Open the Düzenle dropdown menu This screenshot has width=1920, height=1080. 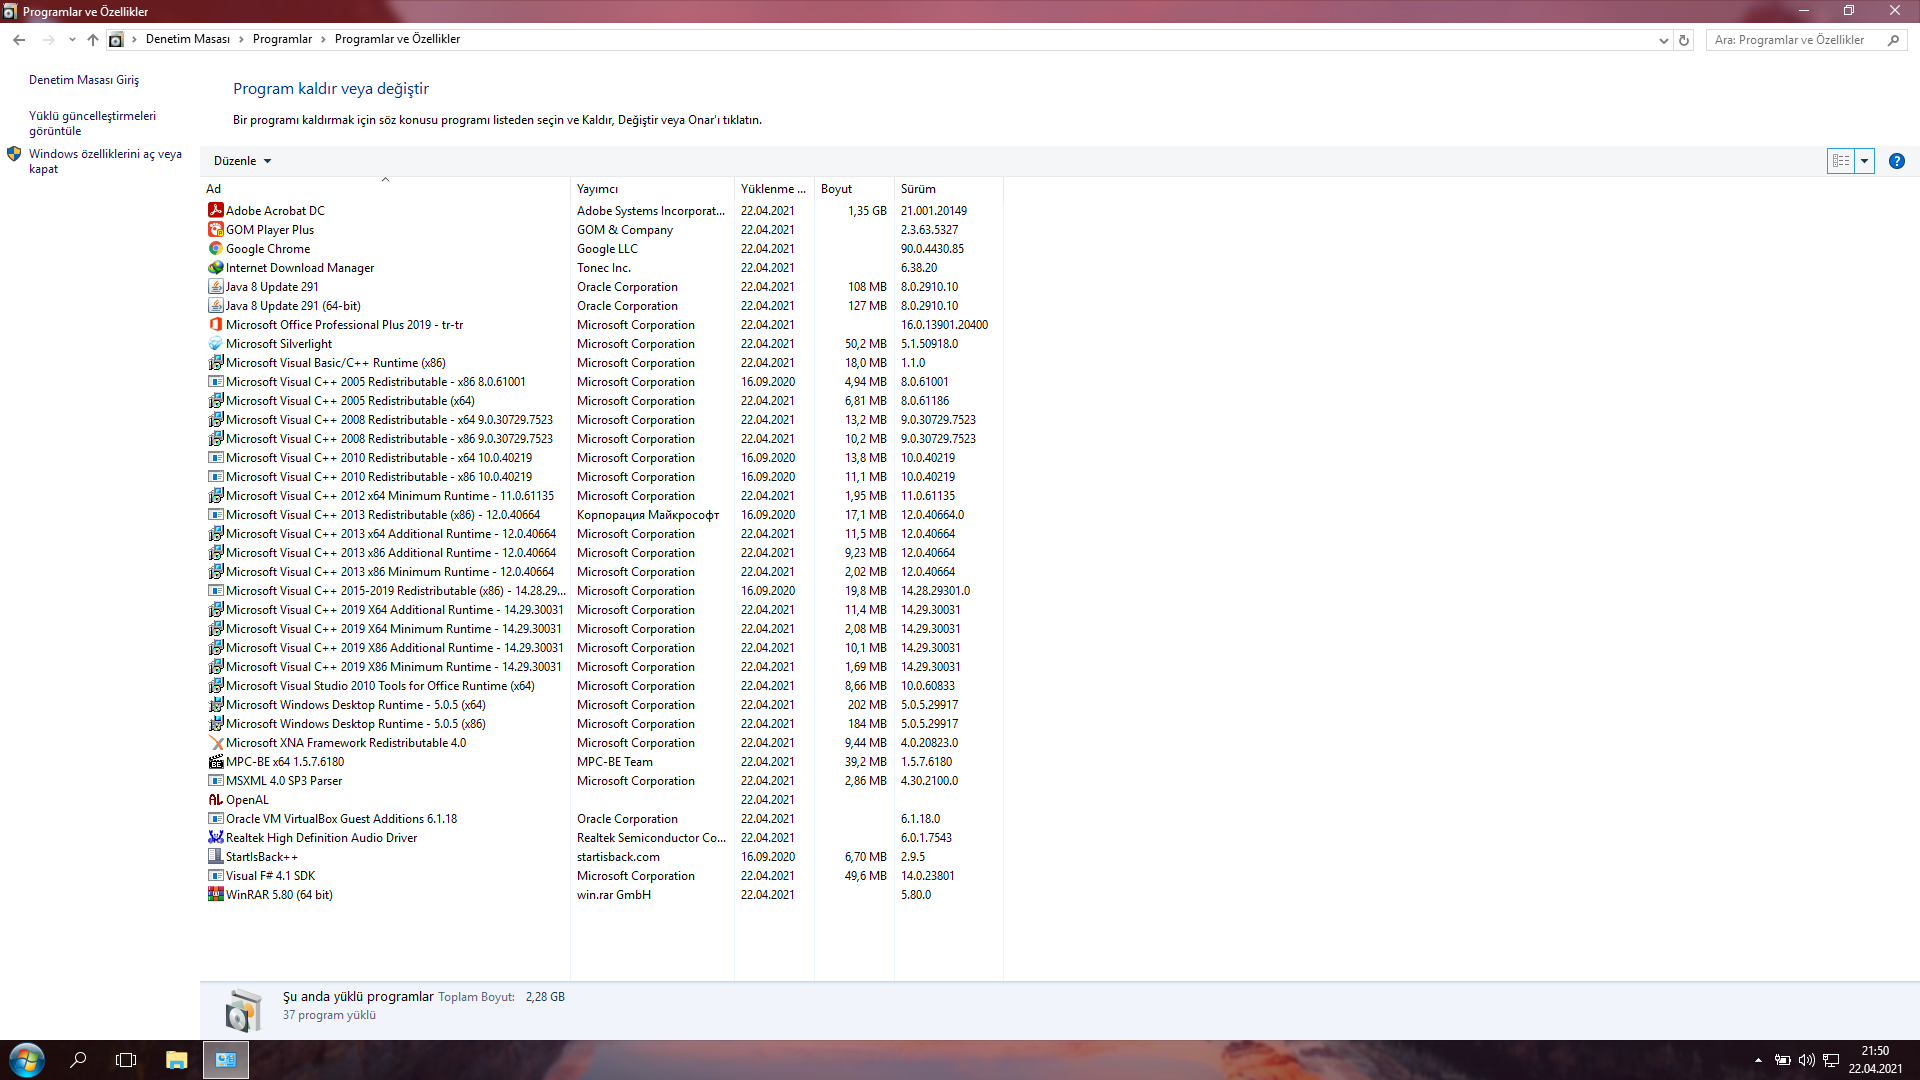click(242, 161)
